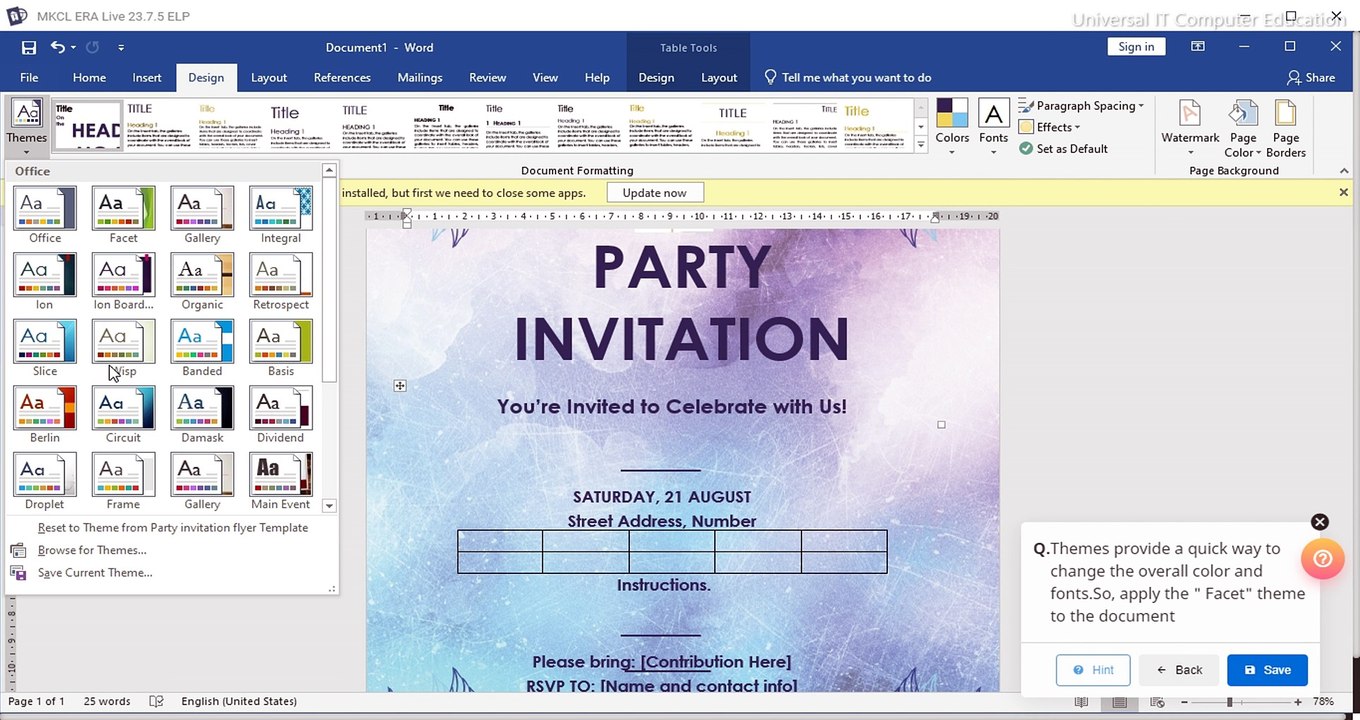
Task: Click the Save icon in quick access toolbar
Action: point(29,47)
